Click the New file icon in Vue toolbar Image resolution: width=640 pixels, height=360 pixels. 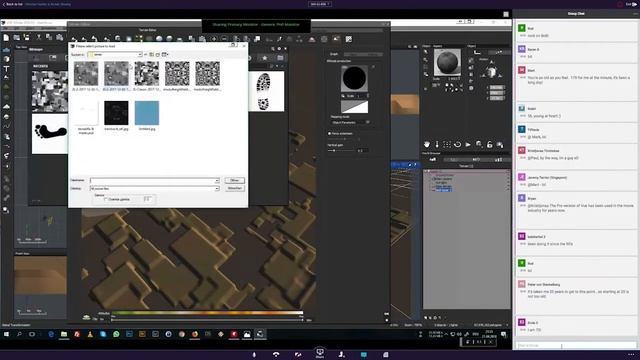point(6,38)
